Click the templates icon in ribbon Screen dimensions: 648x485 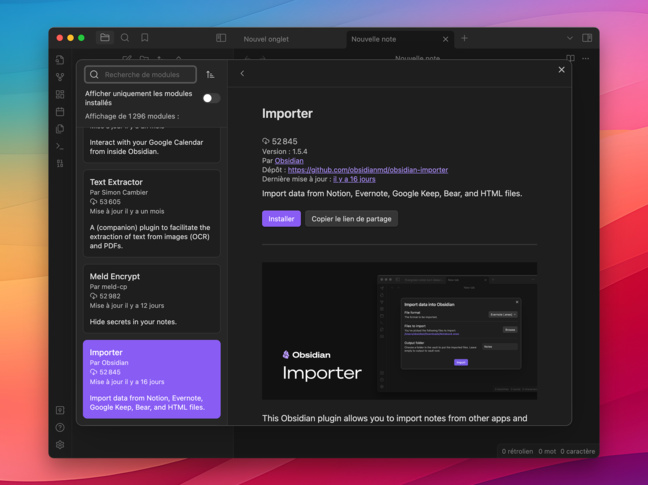[x=60, y=129]
